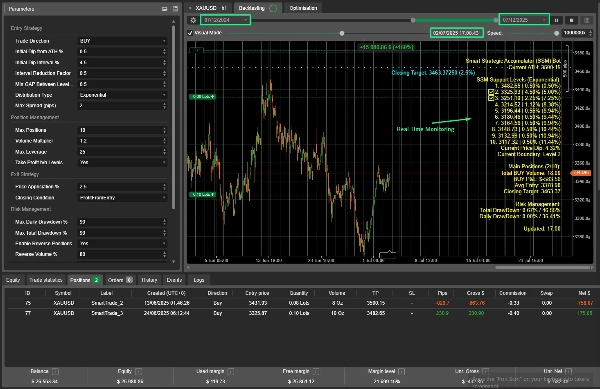Sort positions by the Created (UTC+0) column
The height and width of the screenshot is (389, 600).
166,293
